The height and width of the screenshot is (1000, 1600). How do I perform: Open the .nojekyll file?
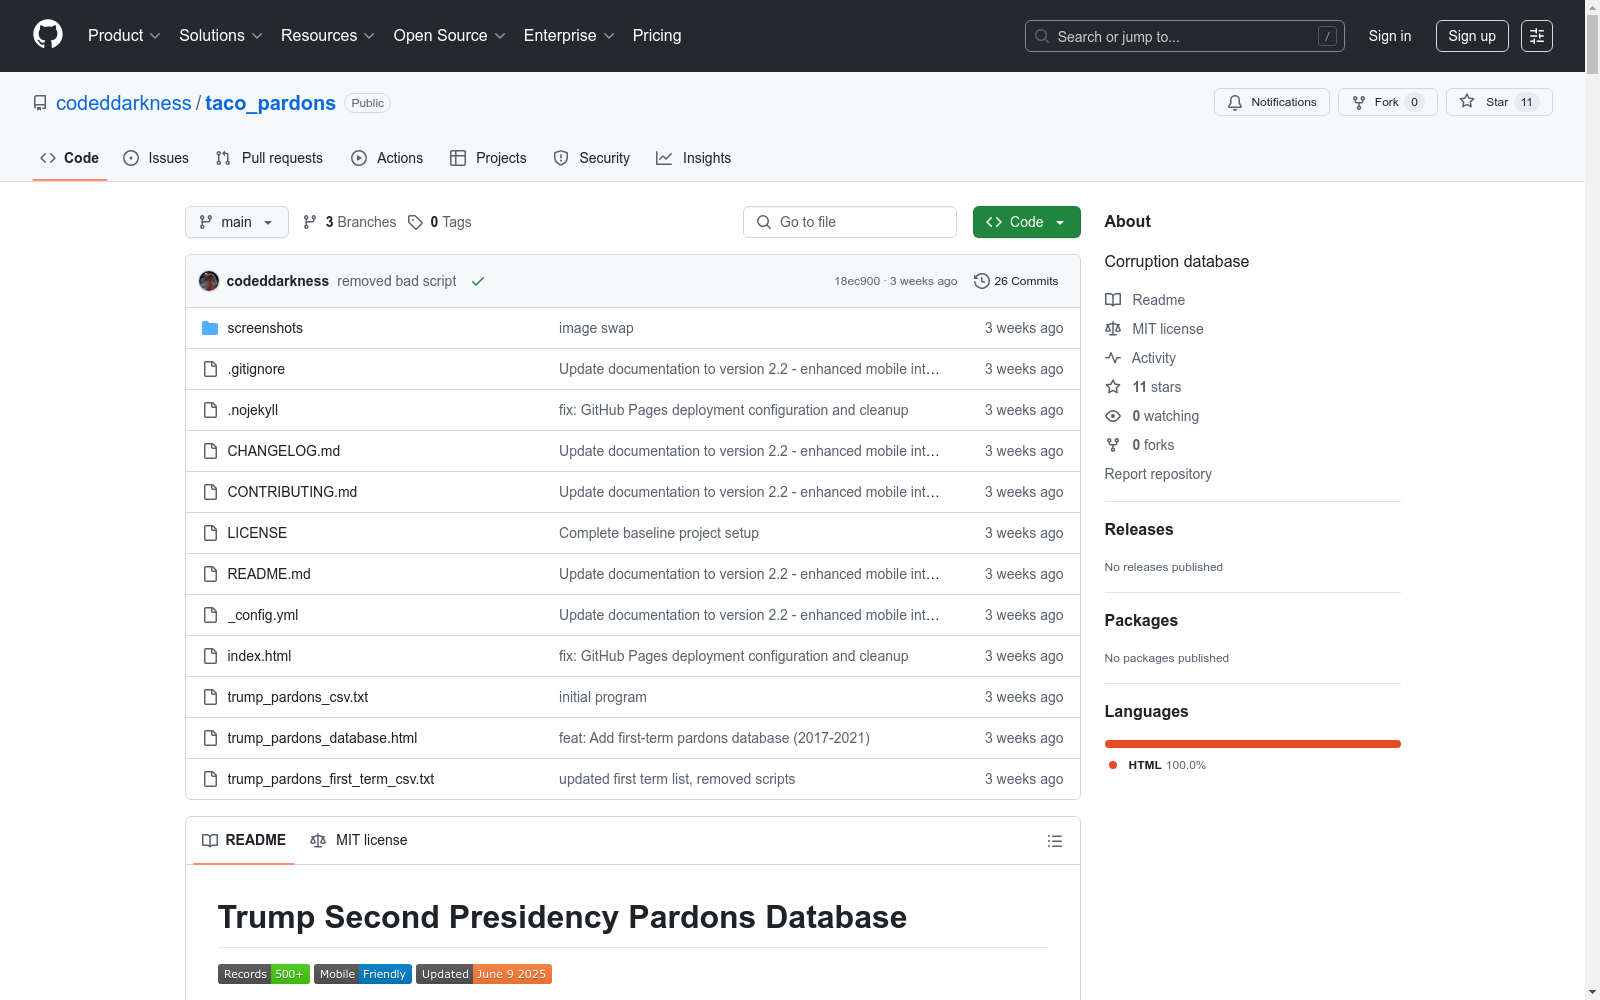253,410
